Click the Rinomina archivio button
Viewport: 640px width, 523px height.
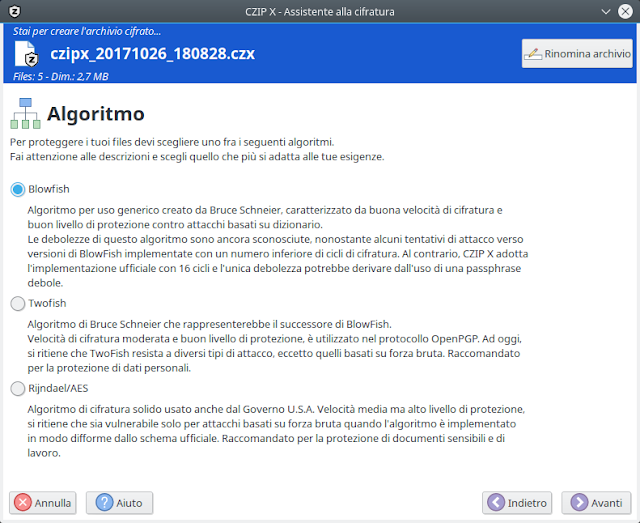coord(577,53)
